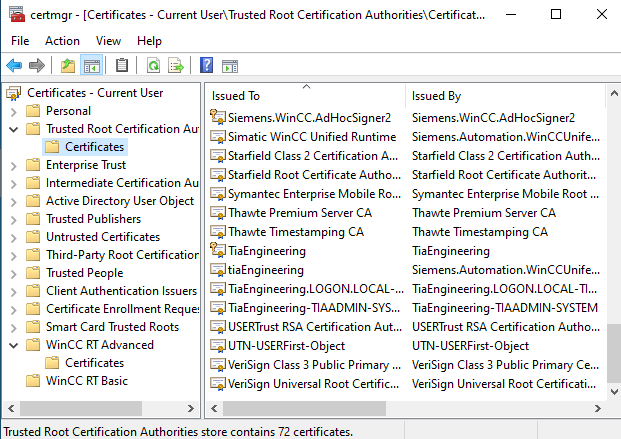Click the Back arrow toolbar icon

coord(14,66)
